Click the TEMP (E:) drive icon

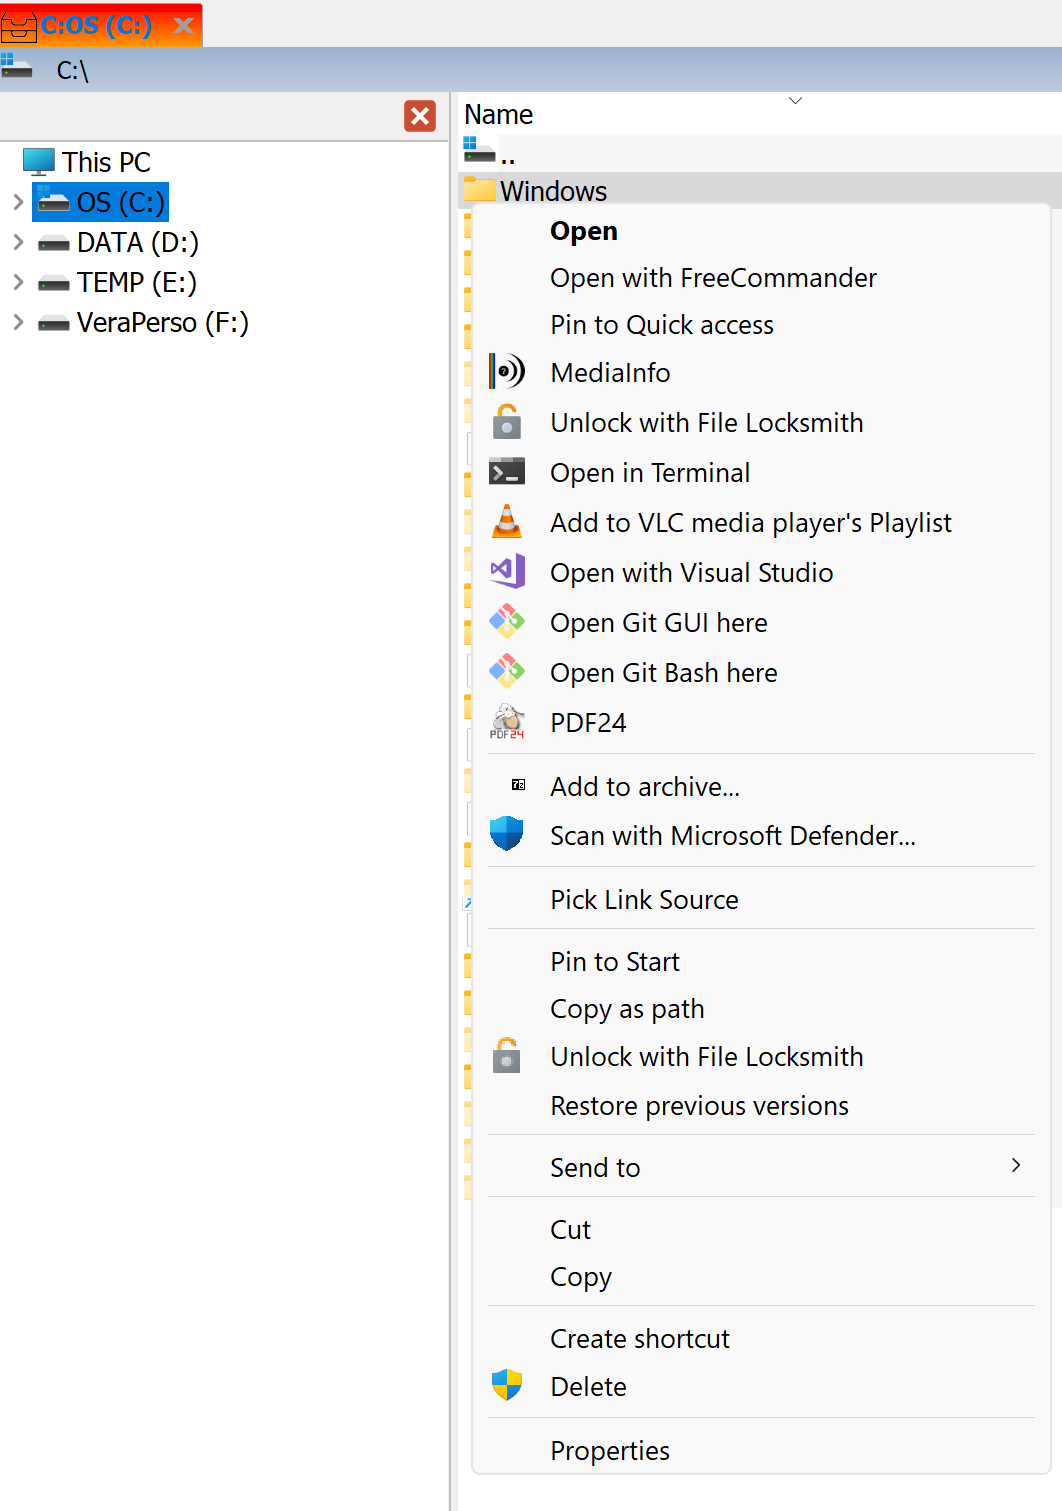point(53,283)
